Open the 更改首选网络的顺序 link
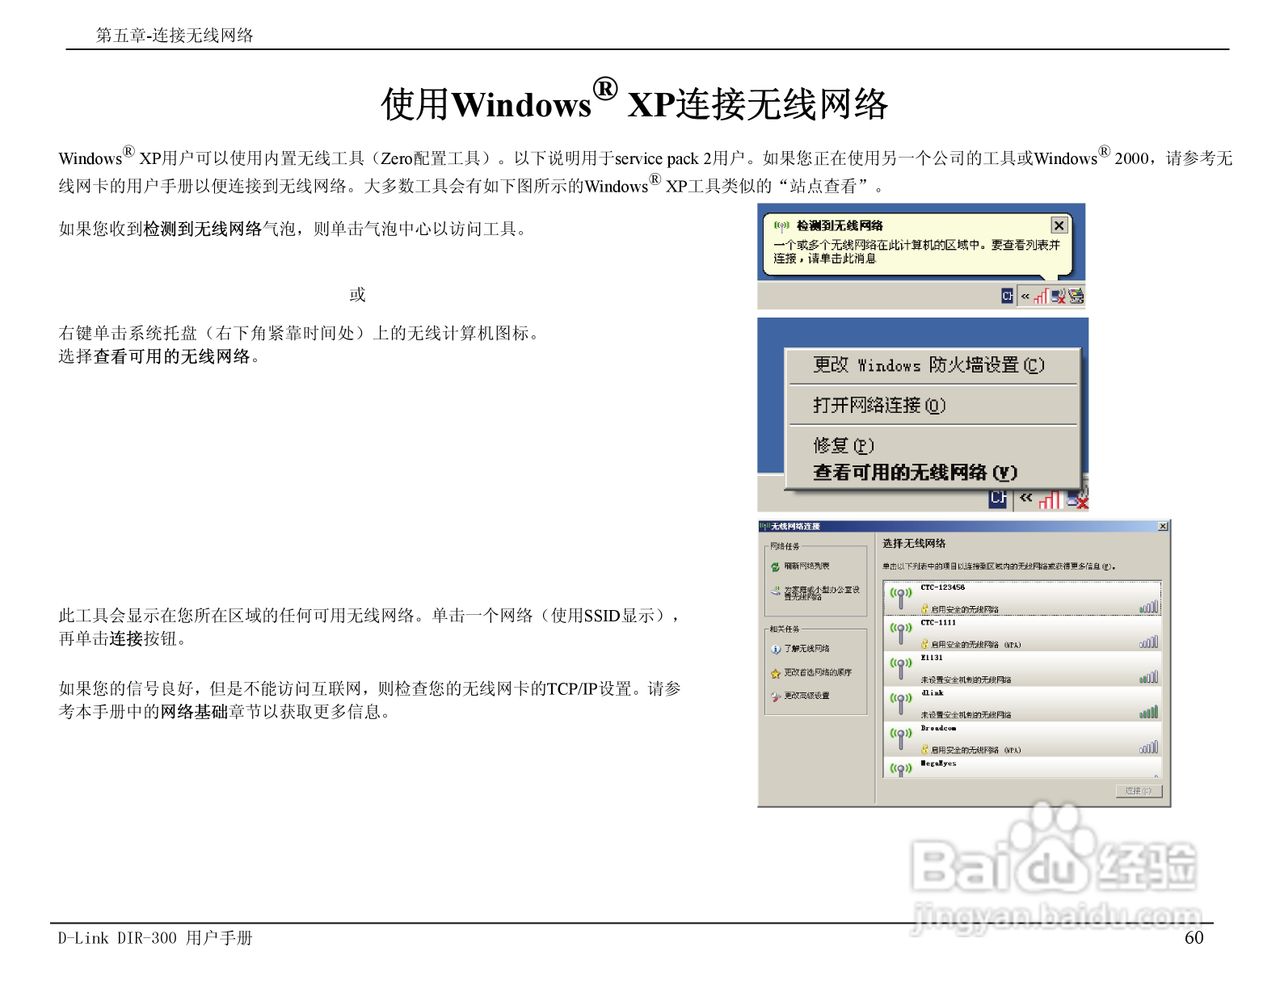The width and height of the screenshot is (1280, 989). 818,673
